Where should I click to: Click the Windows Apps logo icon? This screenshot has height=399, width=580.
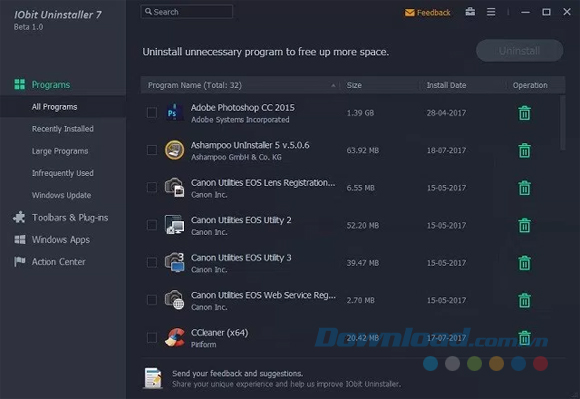[20, 239]
